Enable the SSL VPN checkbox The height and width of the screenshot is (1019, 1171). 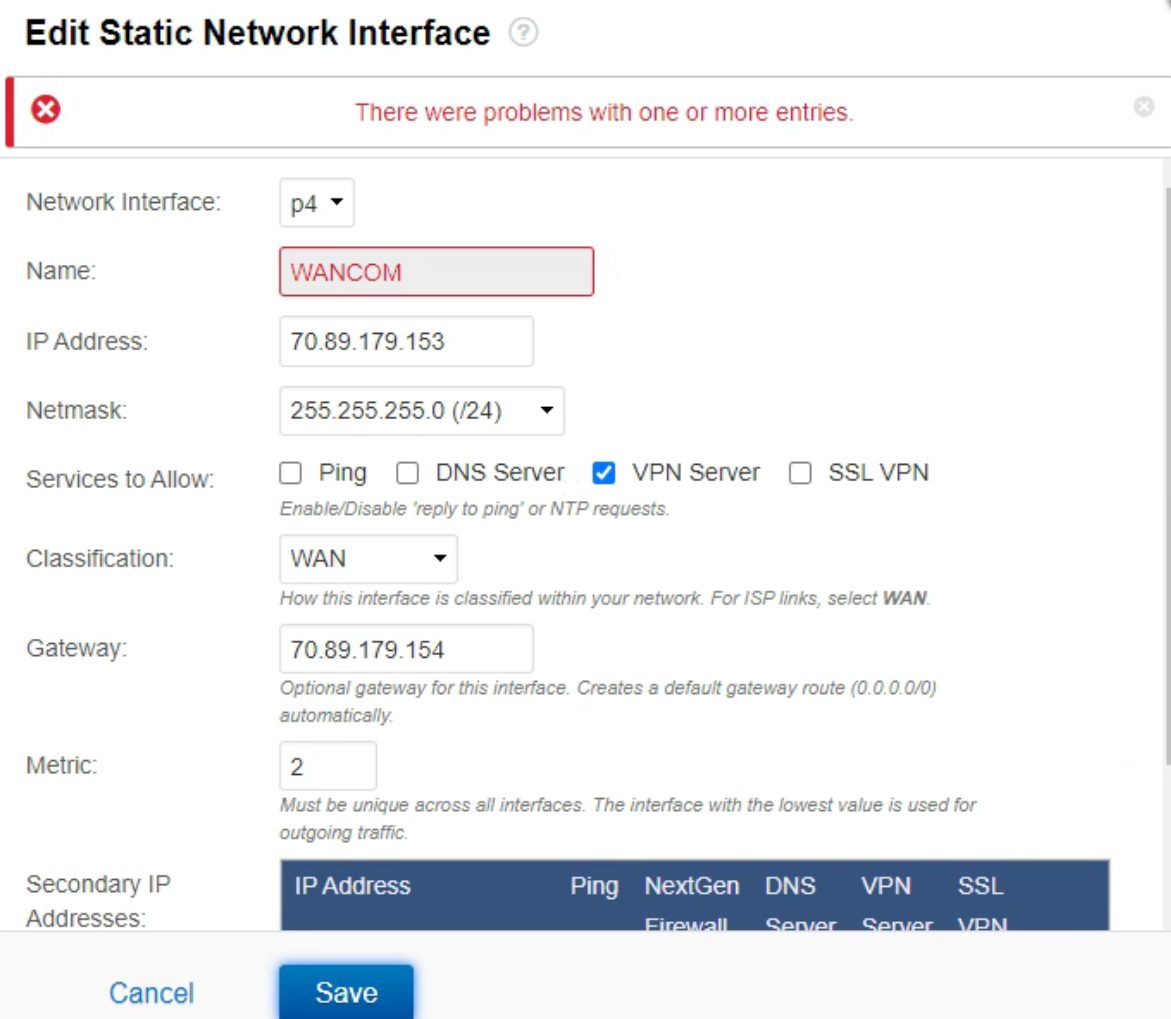(x=800, y=473)
